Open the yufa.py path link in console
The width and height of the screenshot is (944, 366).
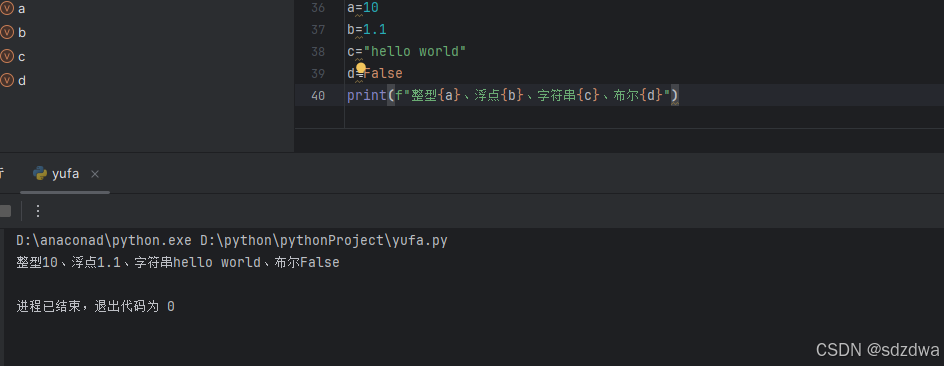(x=324, y=241)
